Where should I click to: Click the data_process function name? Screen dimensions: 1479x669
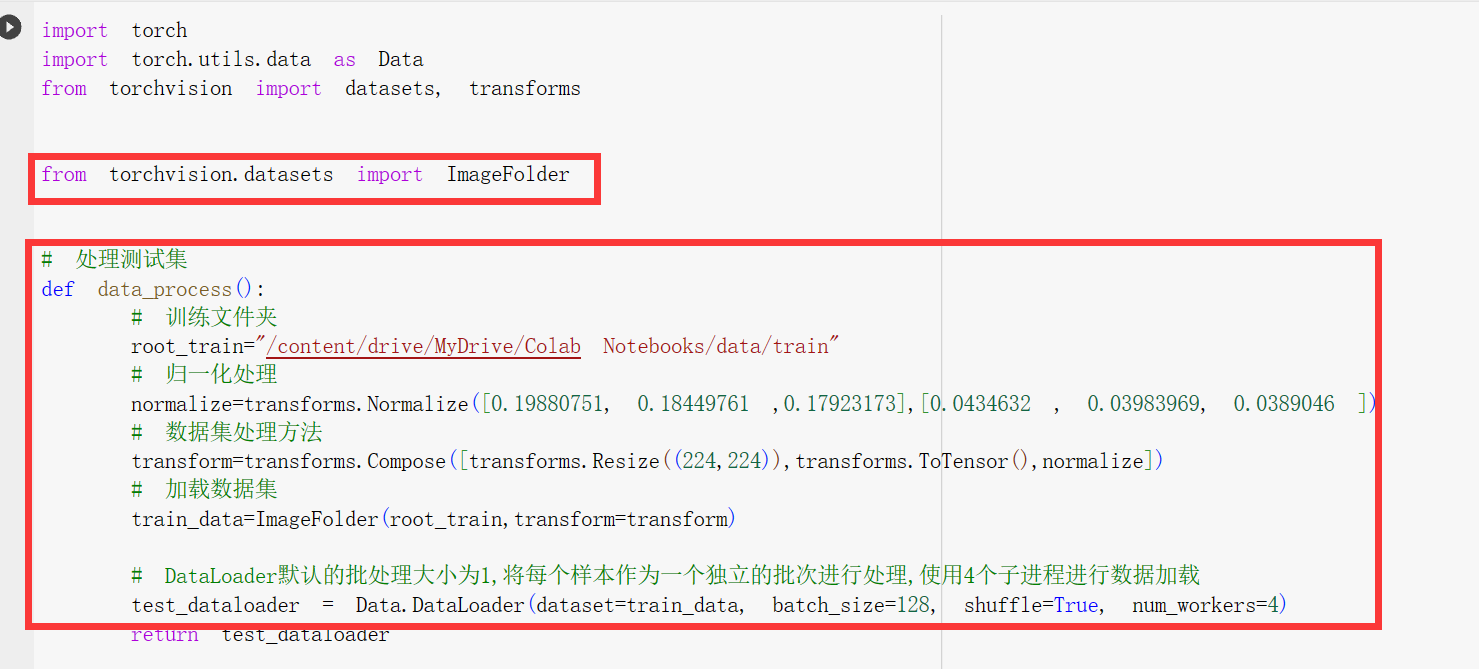(x=165, y=289)
